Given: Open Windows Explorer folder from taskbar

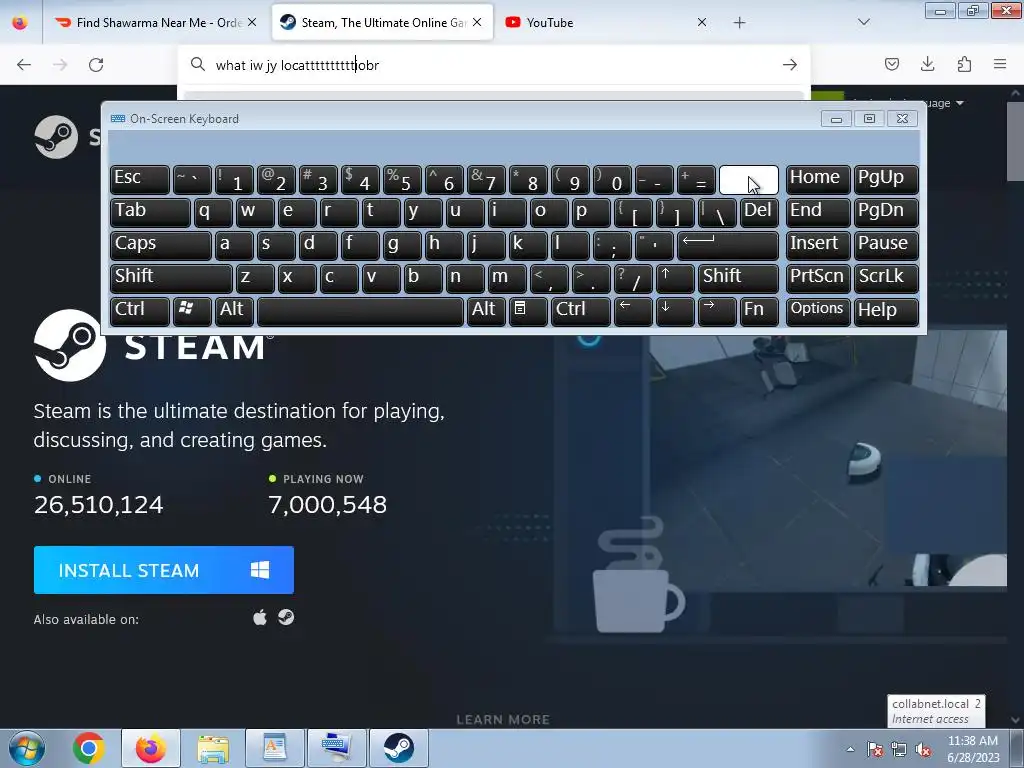Looking at the screenshot, I should pyautogui.click(x=213, y=748).
